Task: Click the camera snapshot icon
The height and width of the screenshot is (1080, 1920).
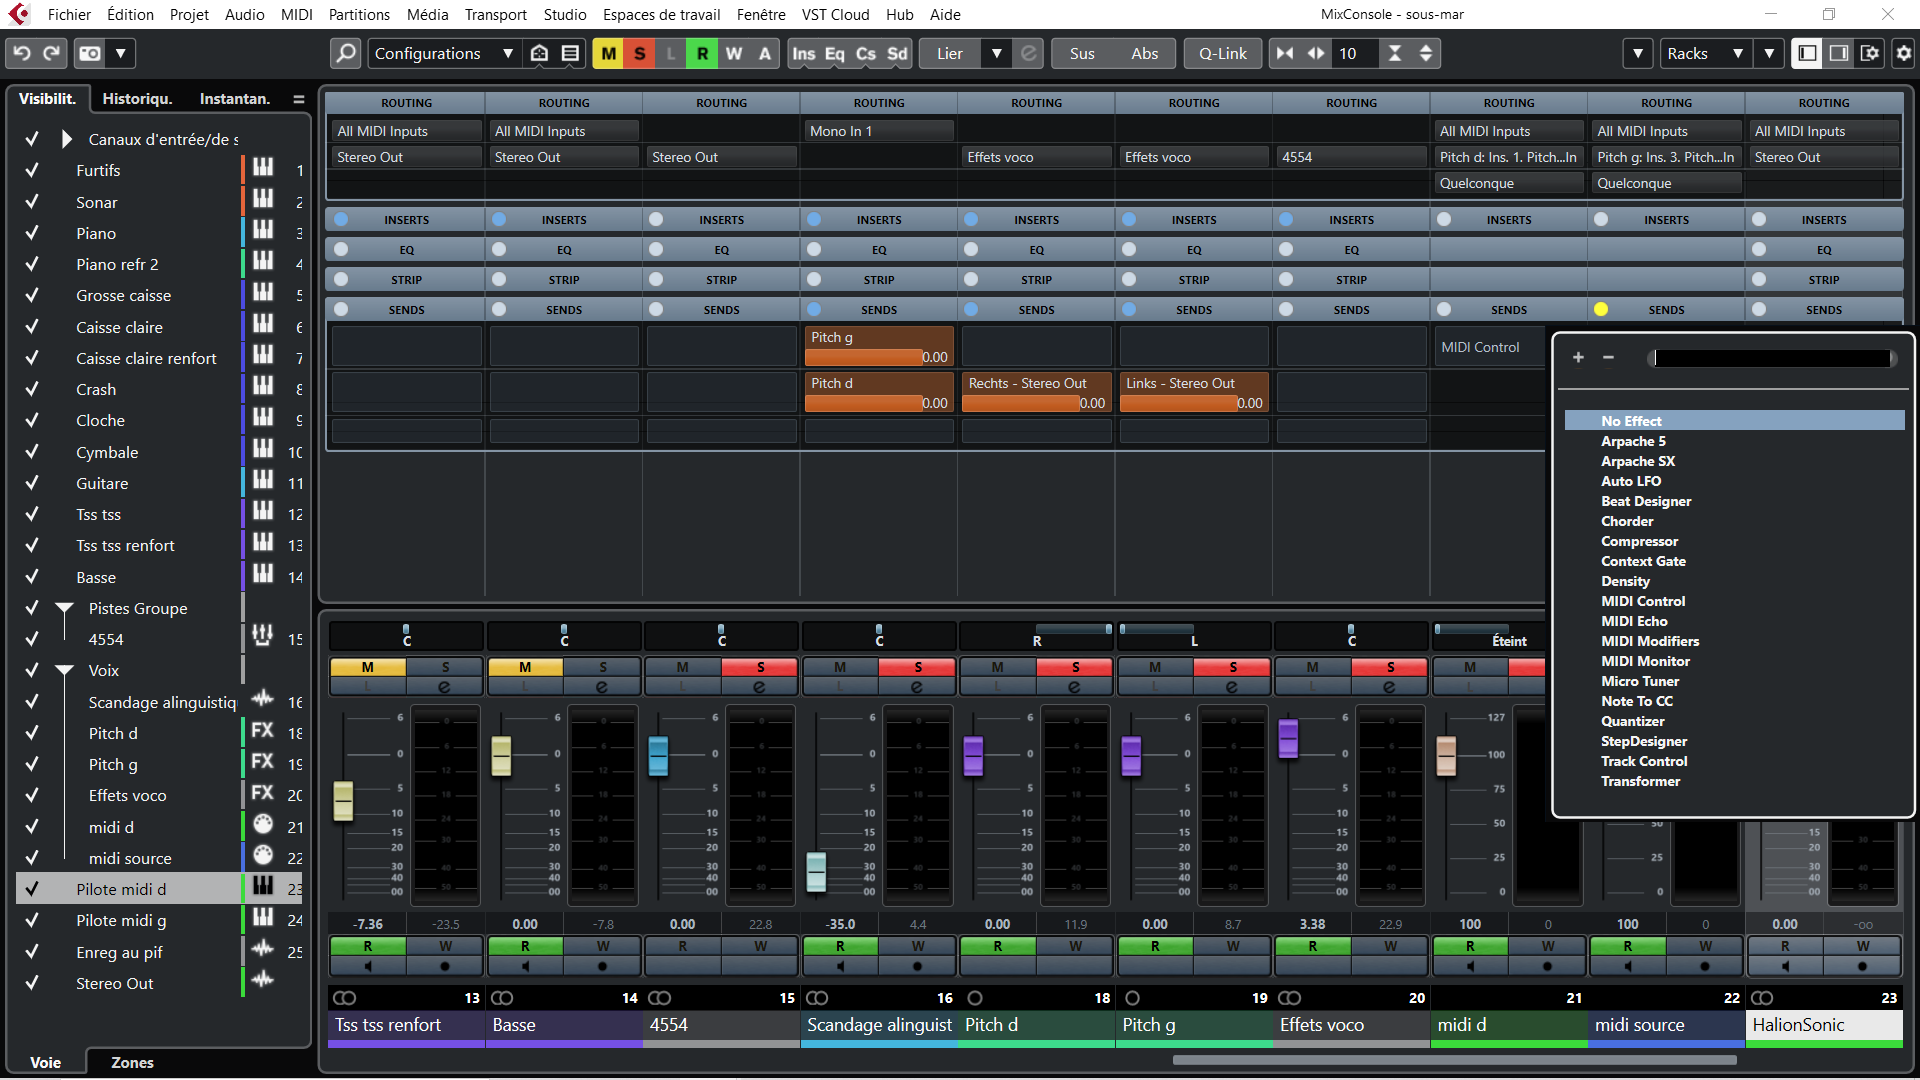Action: click(x=90, y=53)
